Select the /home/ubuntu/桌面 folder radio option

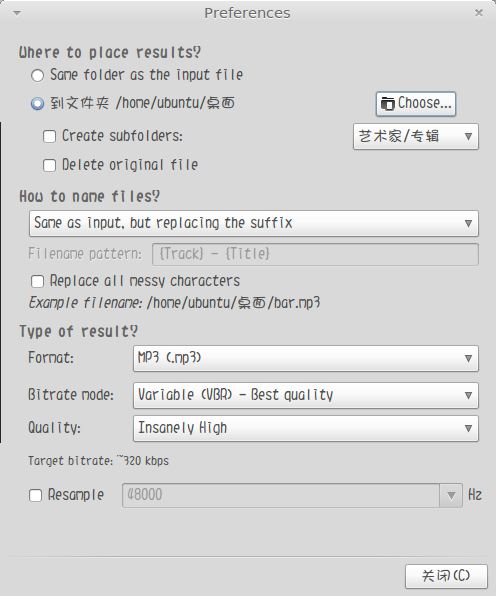click(37, 104)
